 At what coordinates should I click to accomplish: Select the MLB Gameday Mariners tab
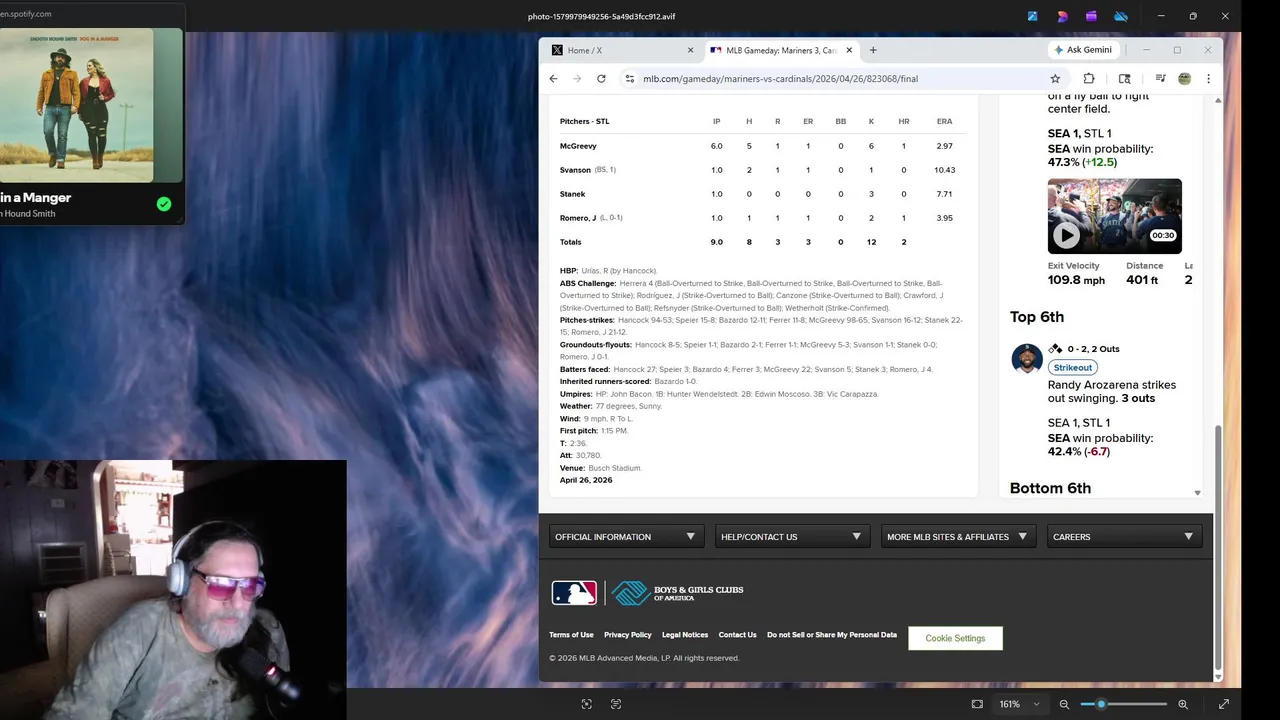[780, 50]
